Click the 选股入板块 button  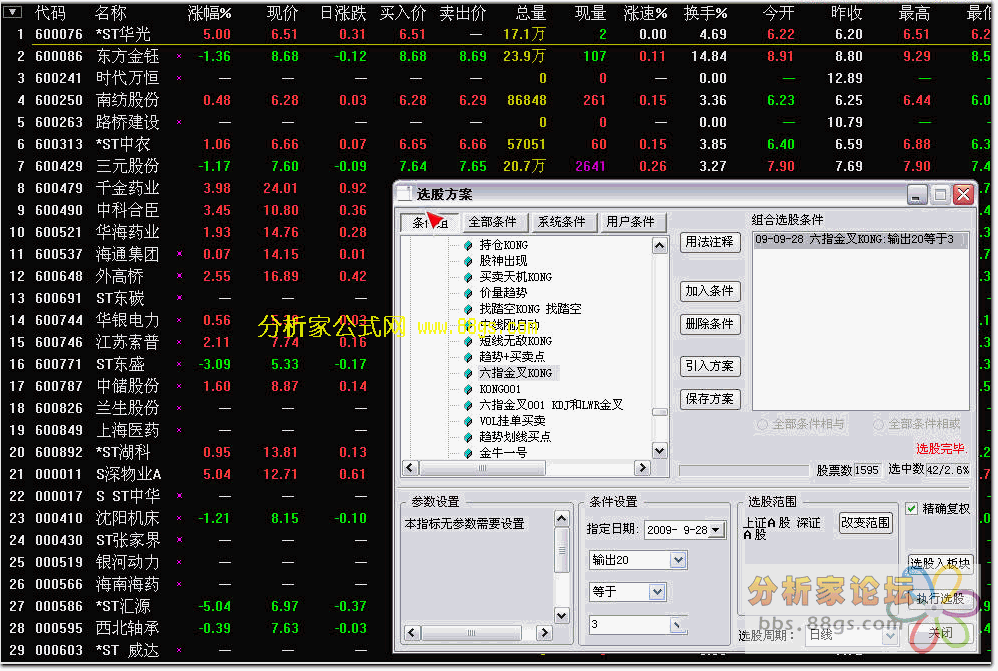pos(940,563)
